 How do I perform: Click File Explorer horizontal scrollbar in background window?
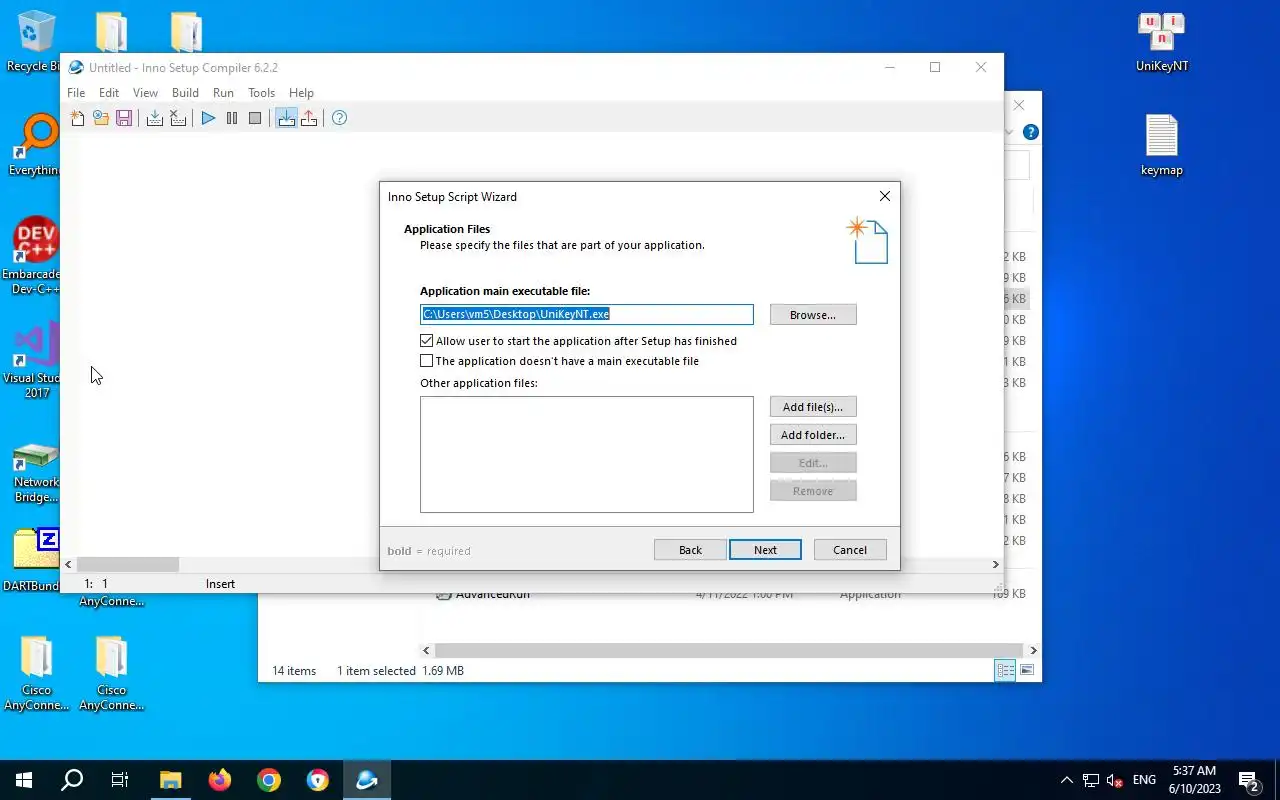[x=730, y=650]
